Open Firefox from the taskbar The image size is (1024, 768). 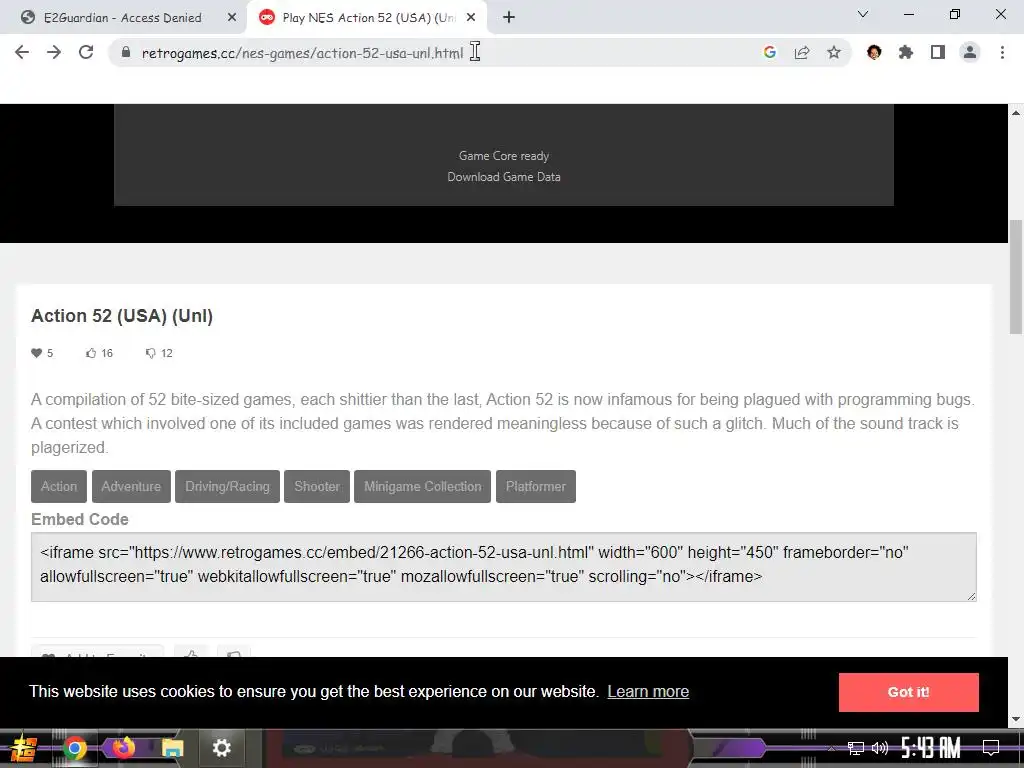tap(123, 748)
